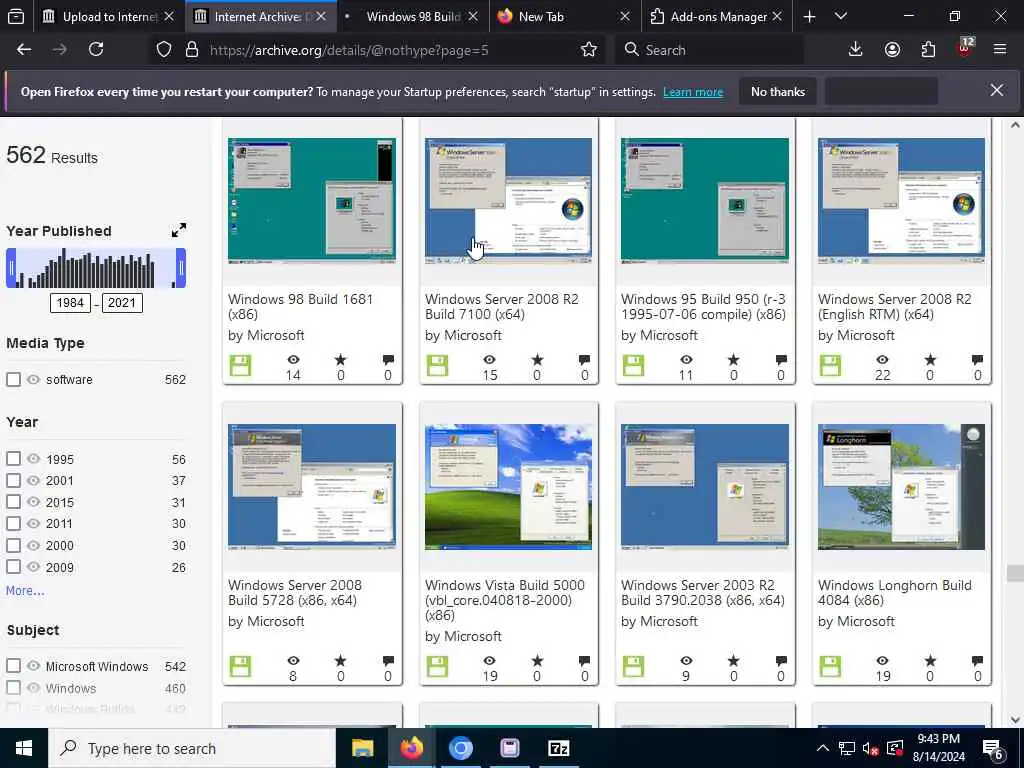The height and width of the screenshot is (768, 1024).
Task: Check the 1995 year filter
Action: (x=13, y=458)
